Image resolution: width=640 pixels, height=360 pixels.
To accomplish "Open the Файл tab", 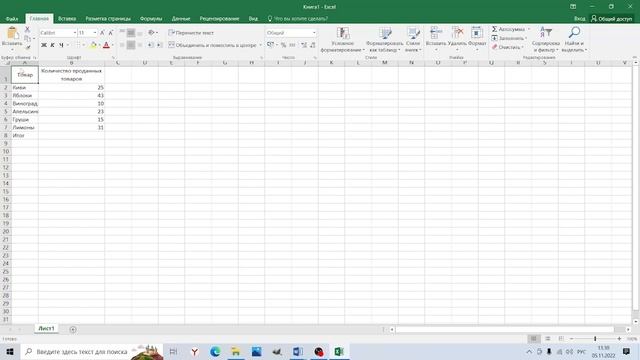I will 12,19.
